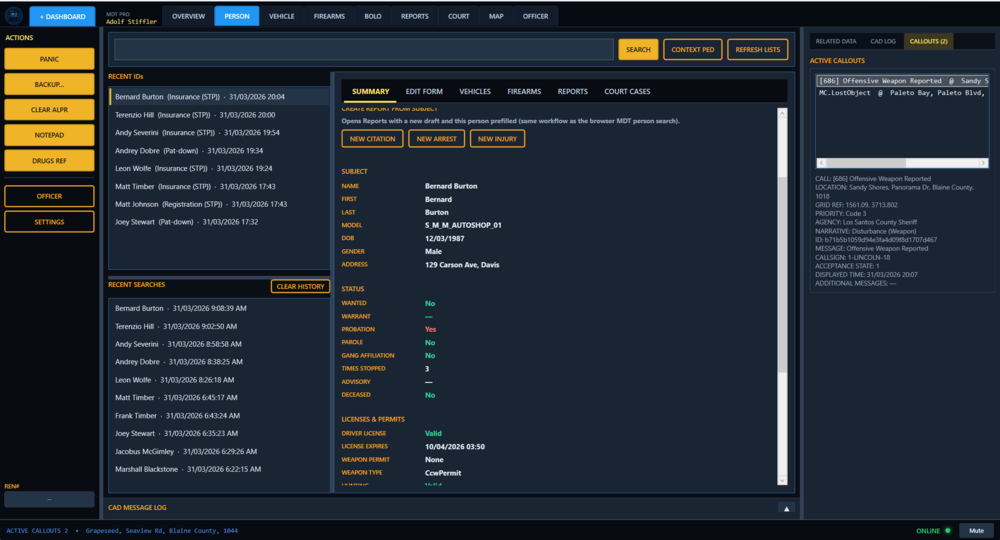This screenshot has height=540, width=1000.
Task: Select MC.LostObject Paleto Bay callout row
Action: pyautogui.click(x=902, y=93)
